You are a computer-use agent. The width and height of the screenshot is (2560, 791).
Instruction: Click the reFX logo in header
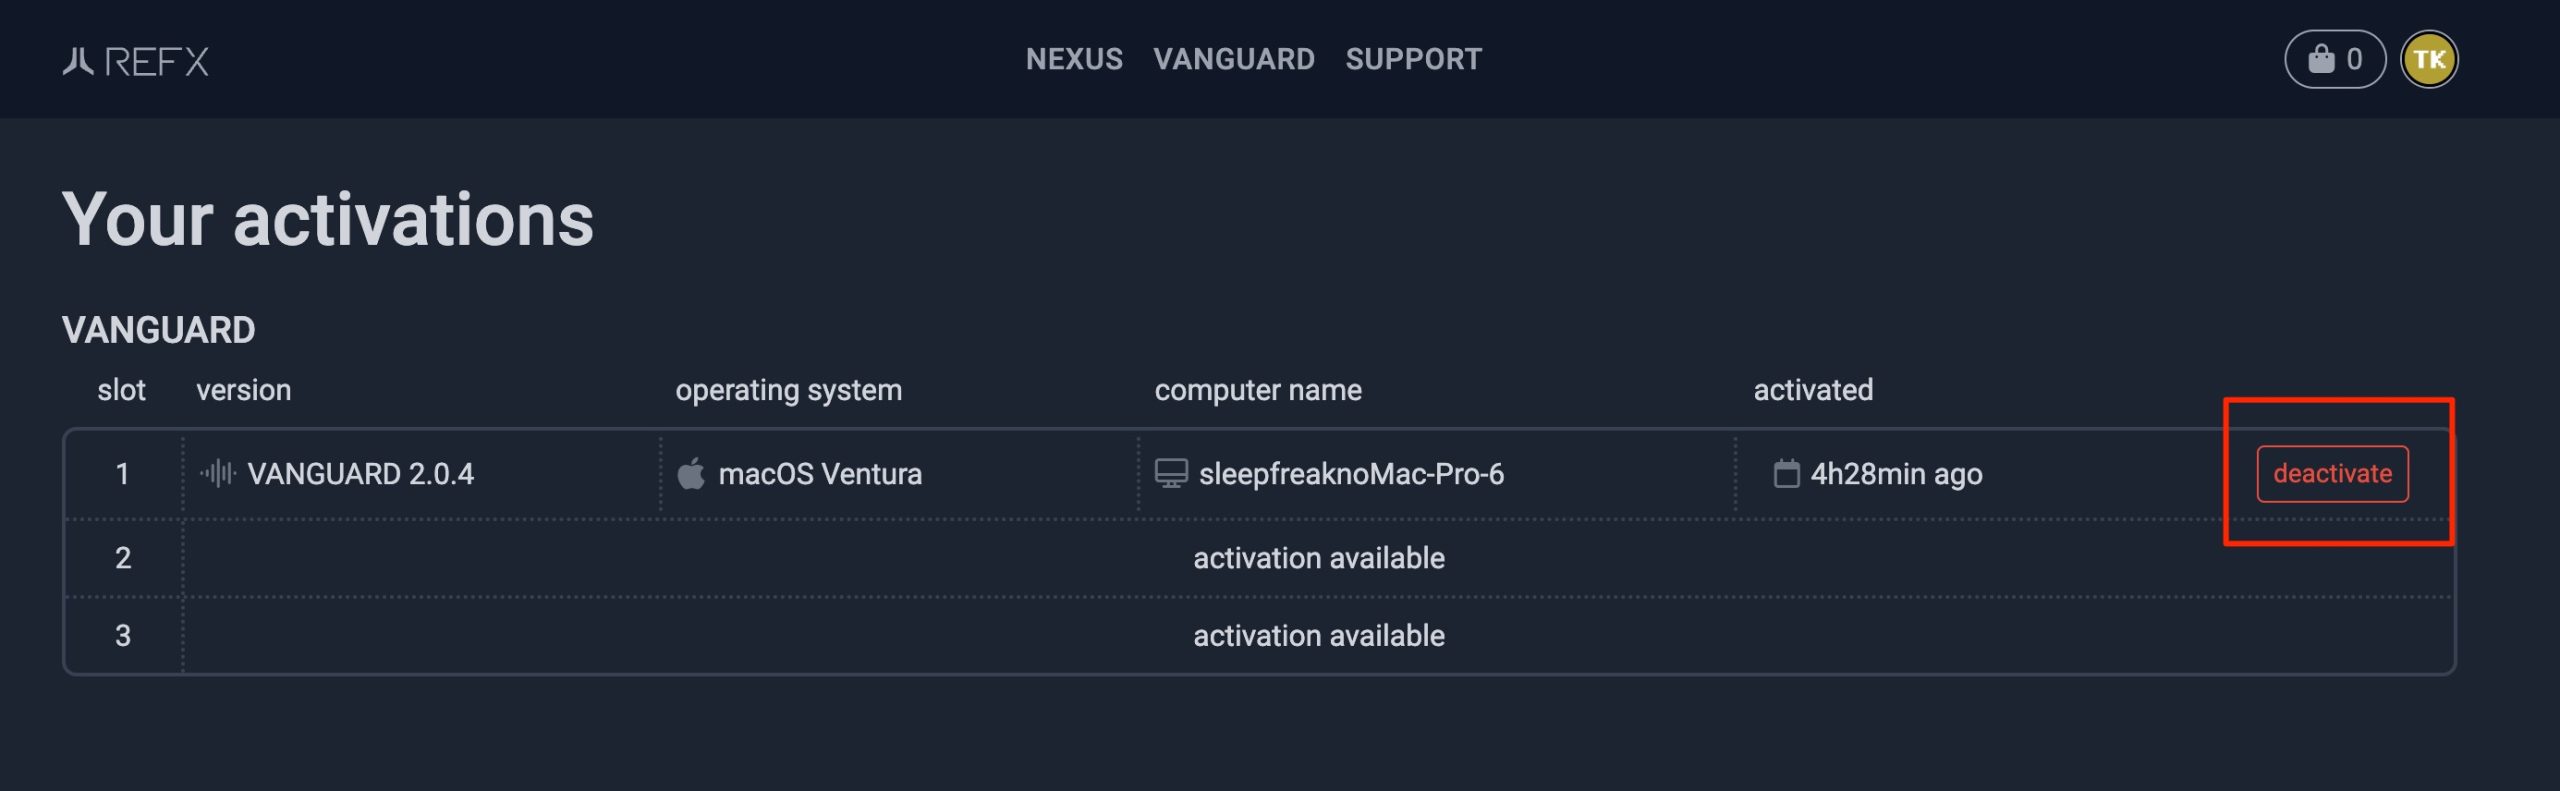pyautogui.click(x=136, y=61)
